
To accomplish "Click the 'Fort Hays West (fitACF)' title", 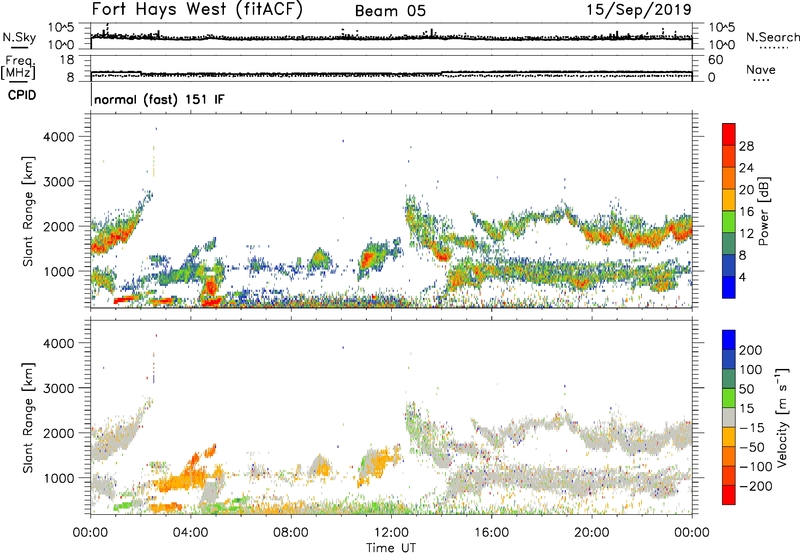I will (196, 10).
